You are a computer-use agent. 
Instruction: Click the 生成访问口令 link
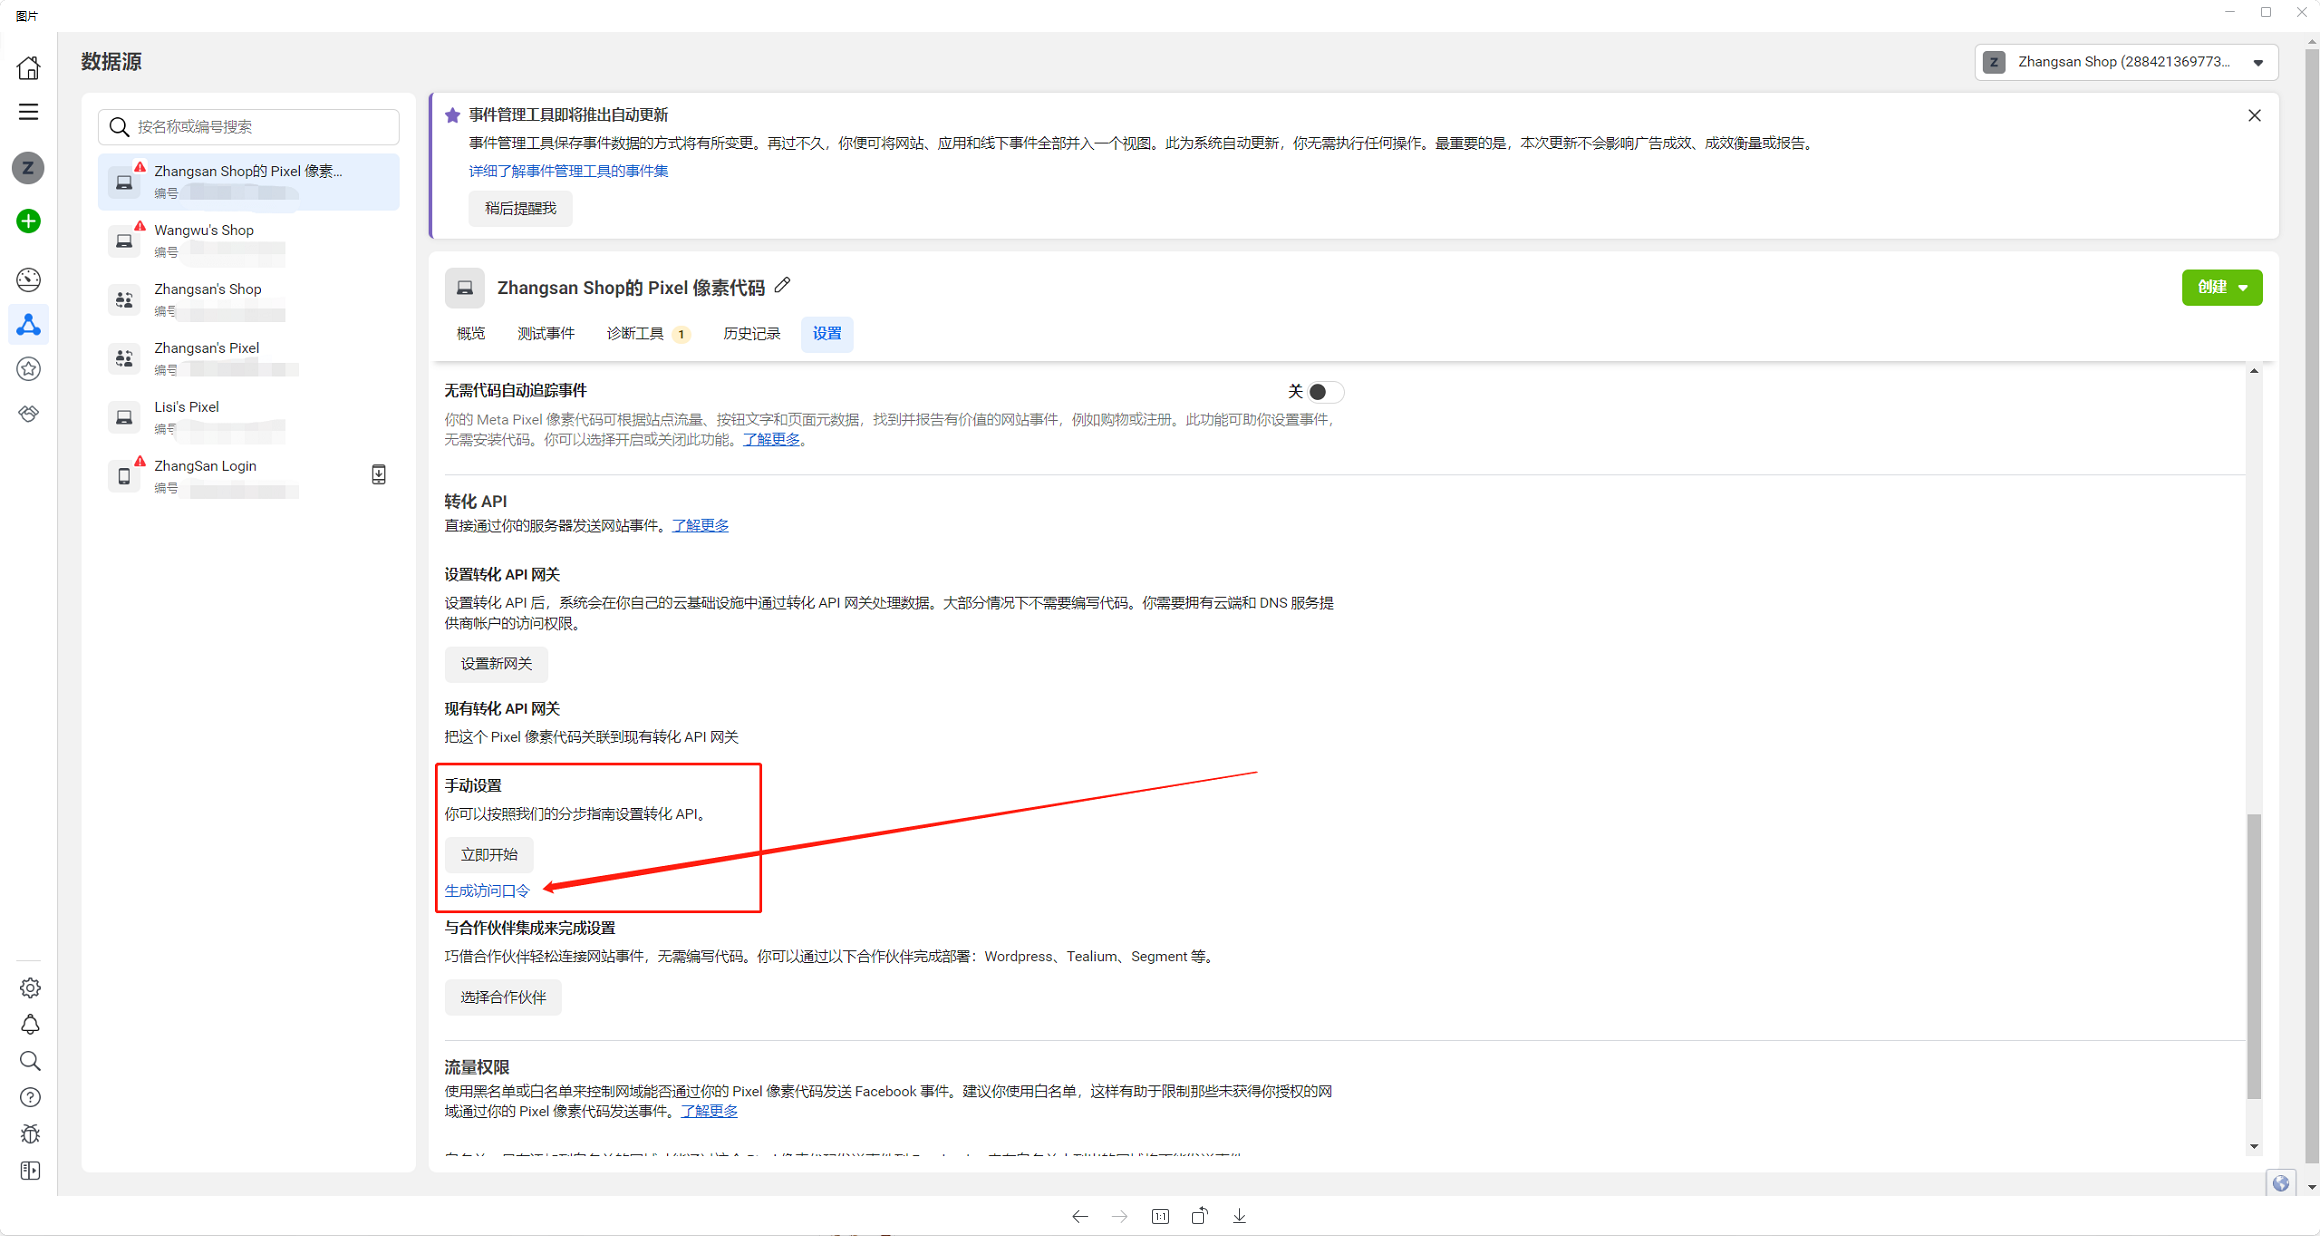[487, 891]
